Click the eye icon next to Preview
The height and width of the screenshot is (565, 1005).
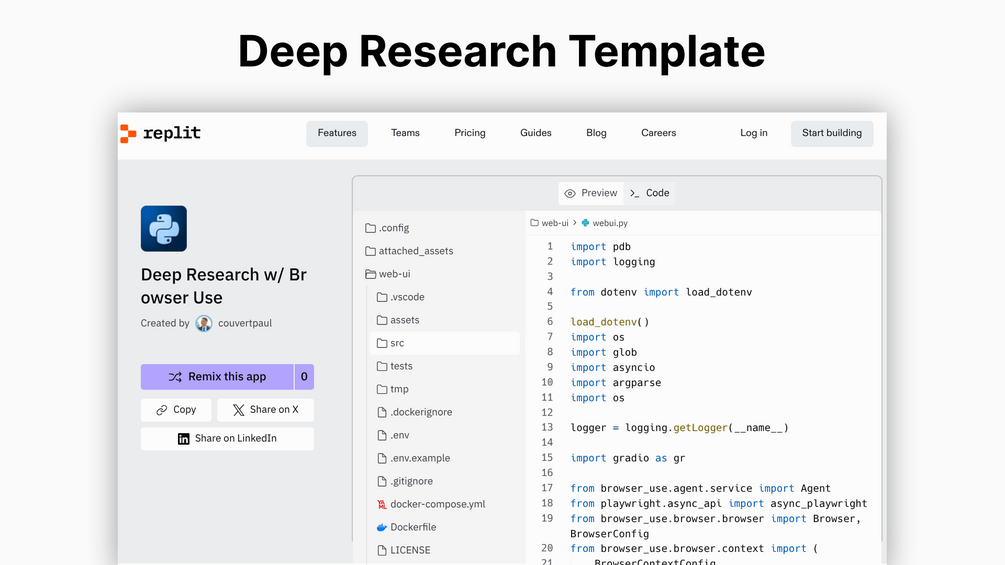pos(570,193)
